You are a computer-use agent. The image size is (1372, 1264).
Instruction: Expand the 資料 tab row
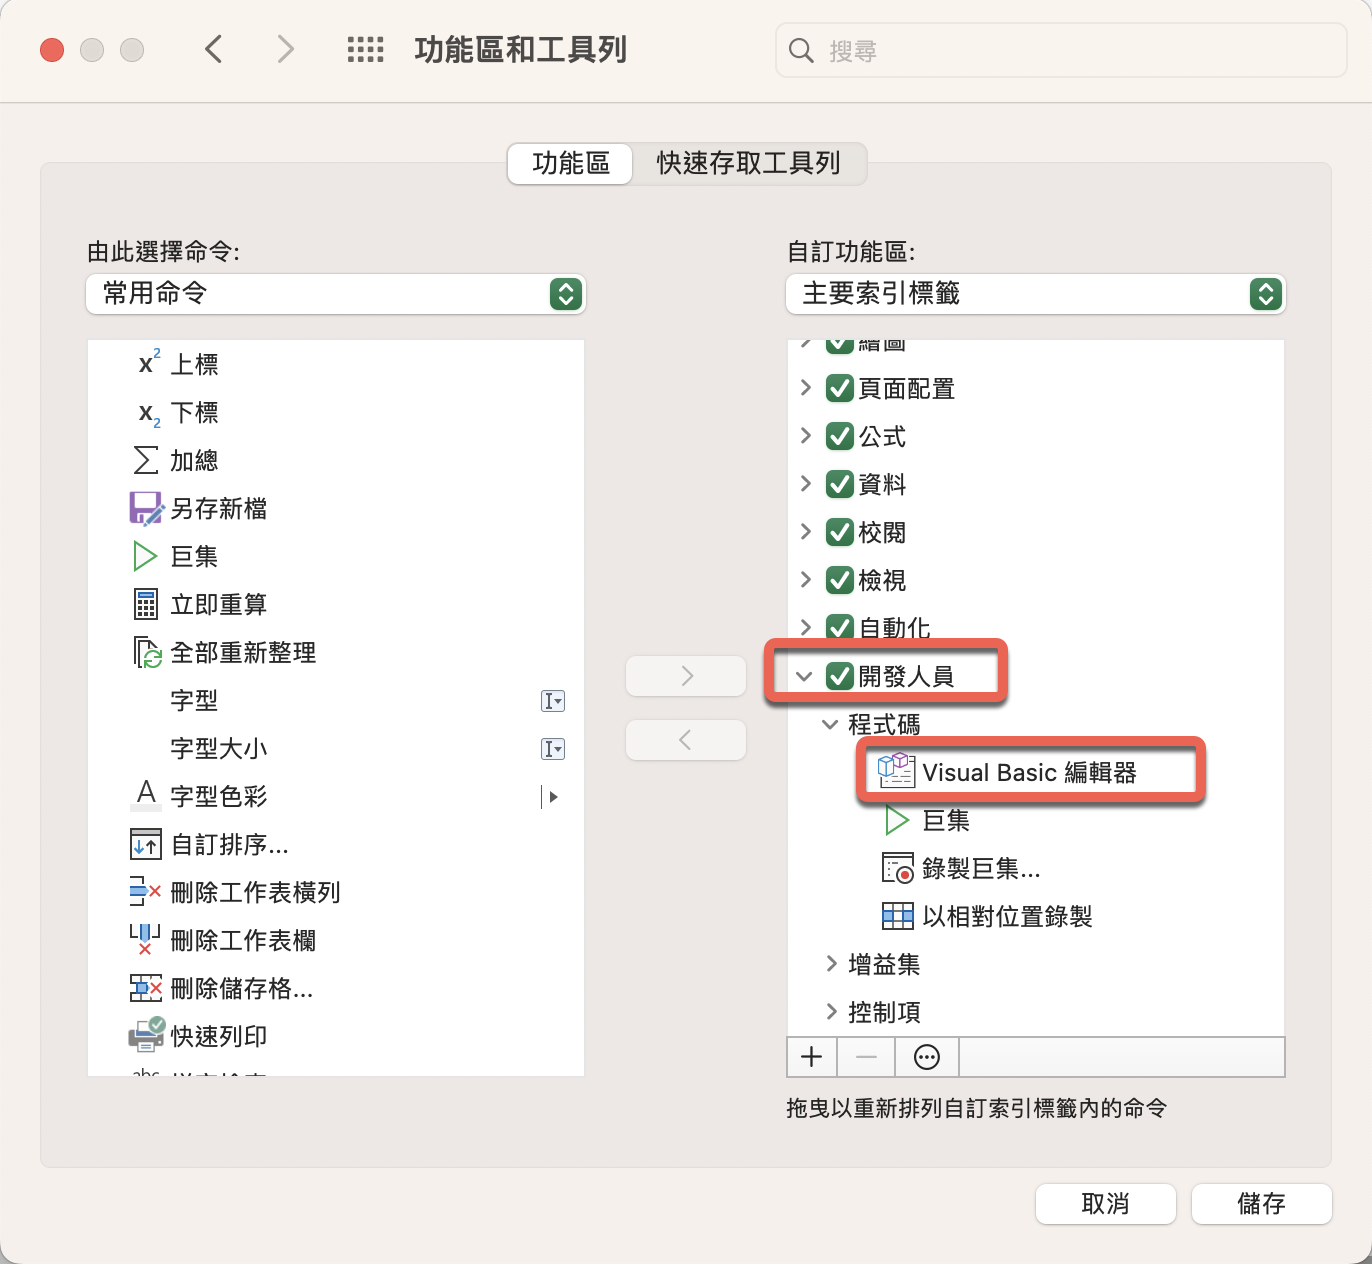(806, 484)
